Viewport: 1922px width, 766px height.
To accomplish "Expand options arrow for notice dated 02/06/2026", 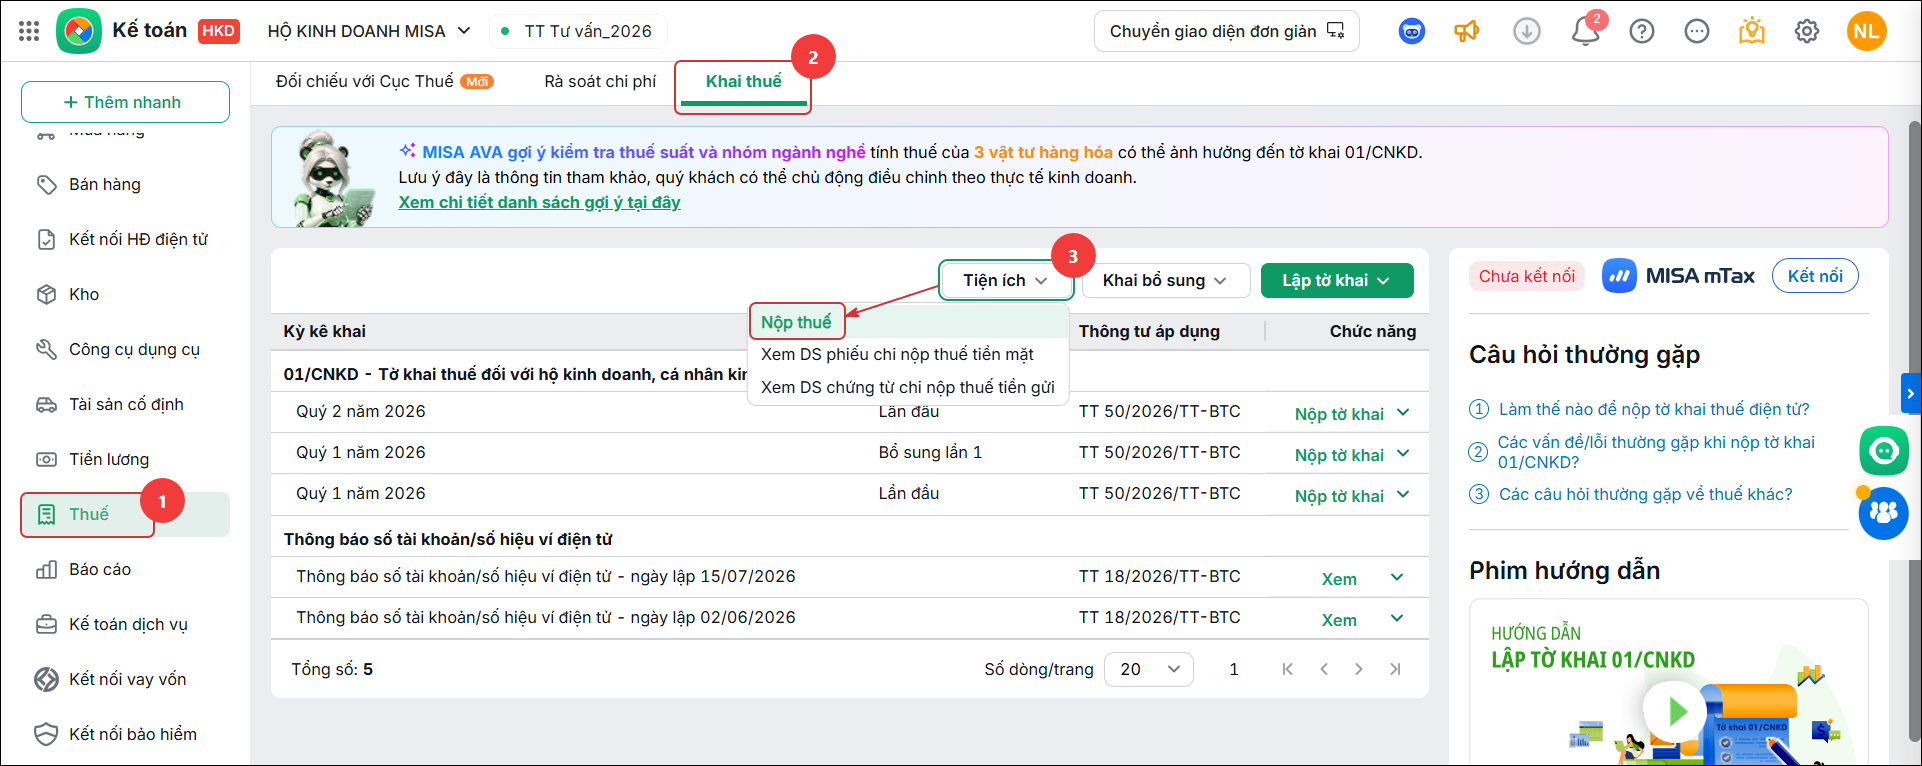I will coord(1397,618).
